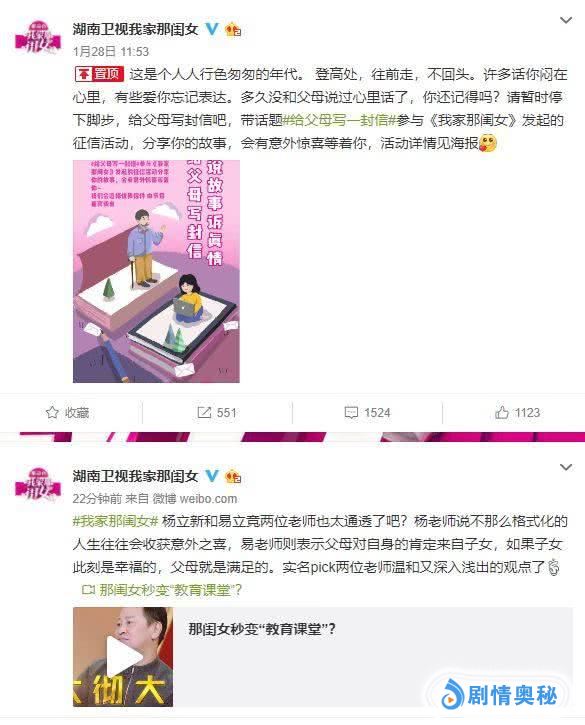Expand the second post's options chevron
Image resolution: width=585 pixels, height=725 pixels.
[566, 467]
